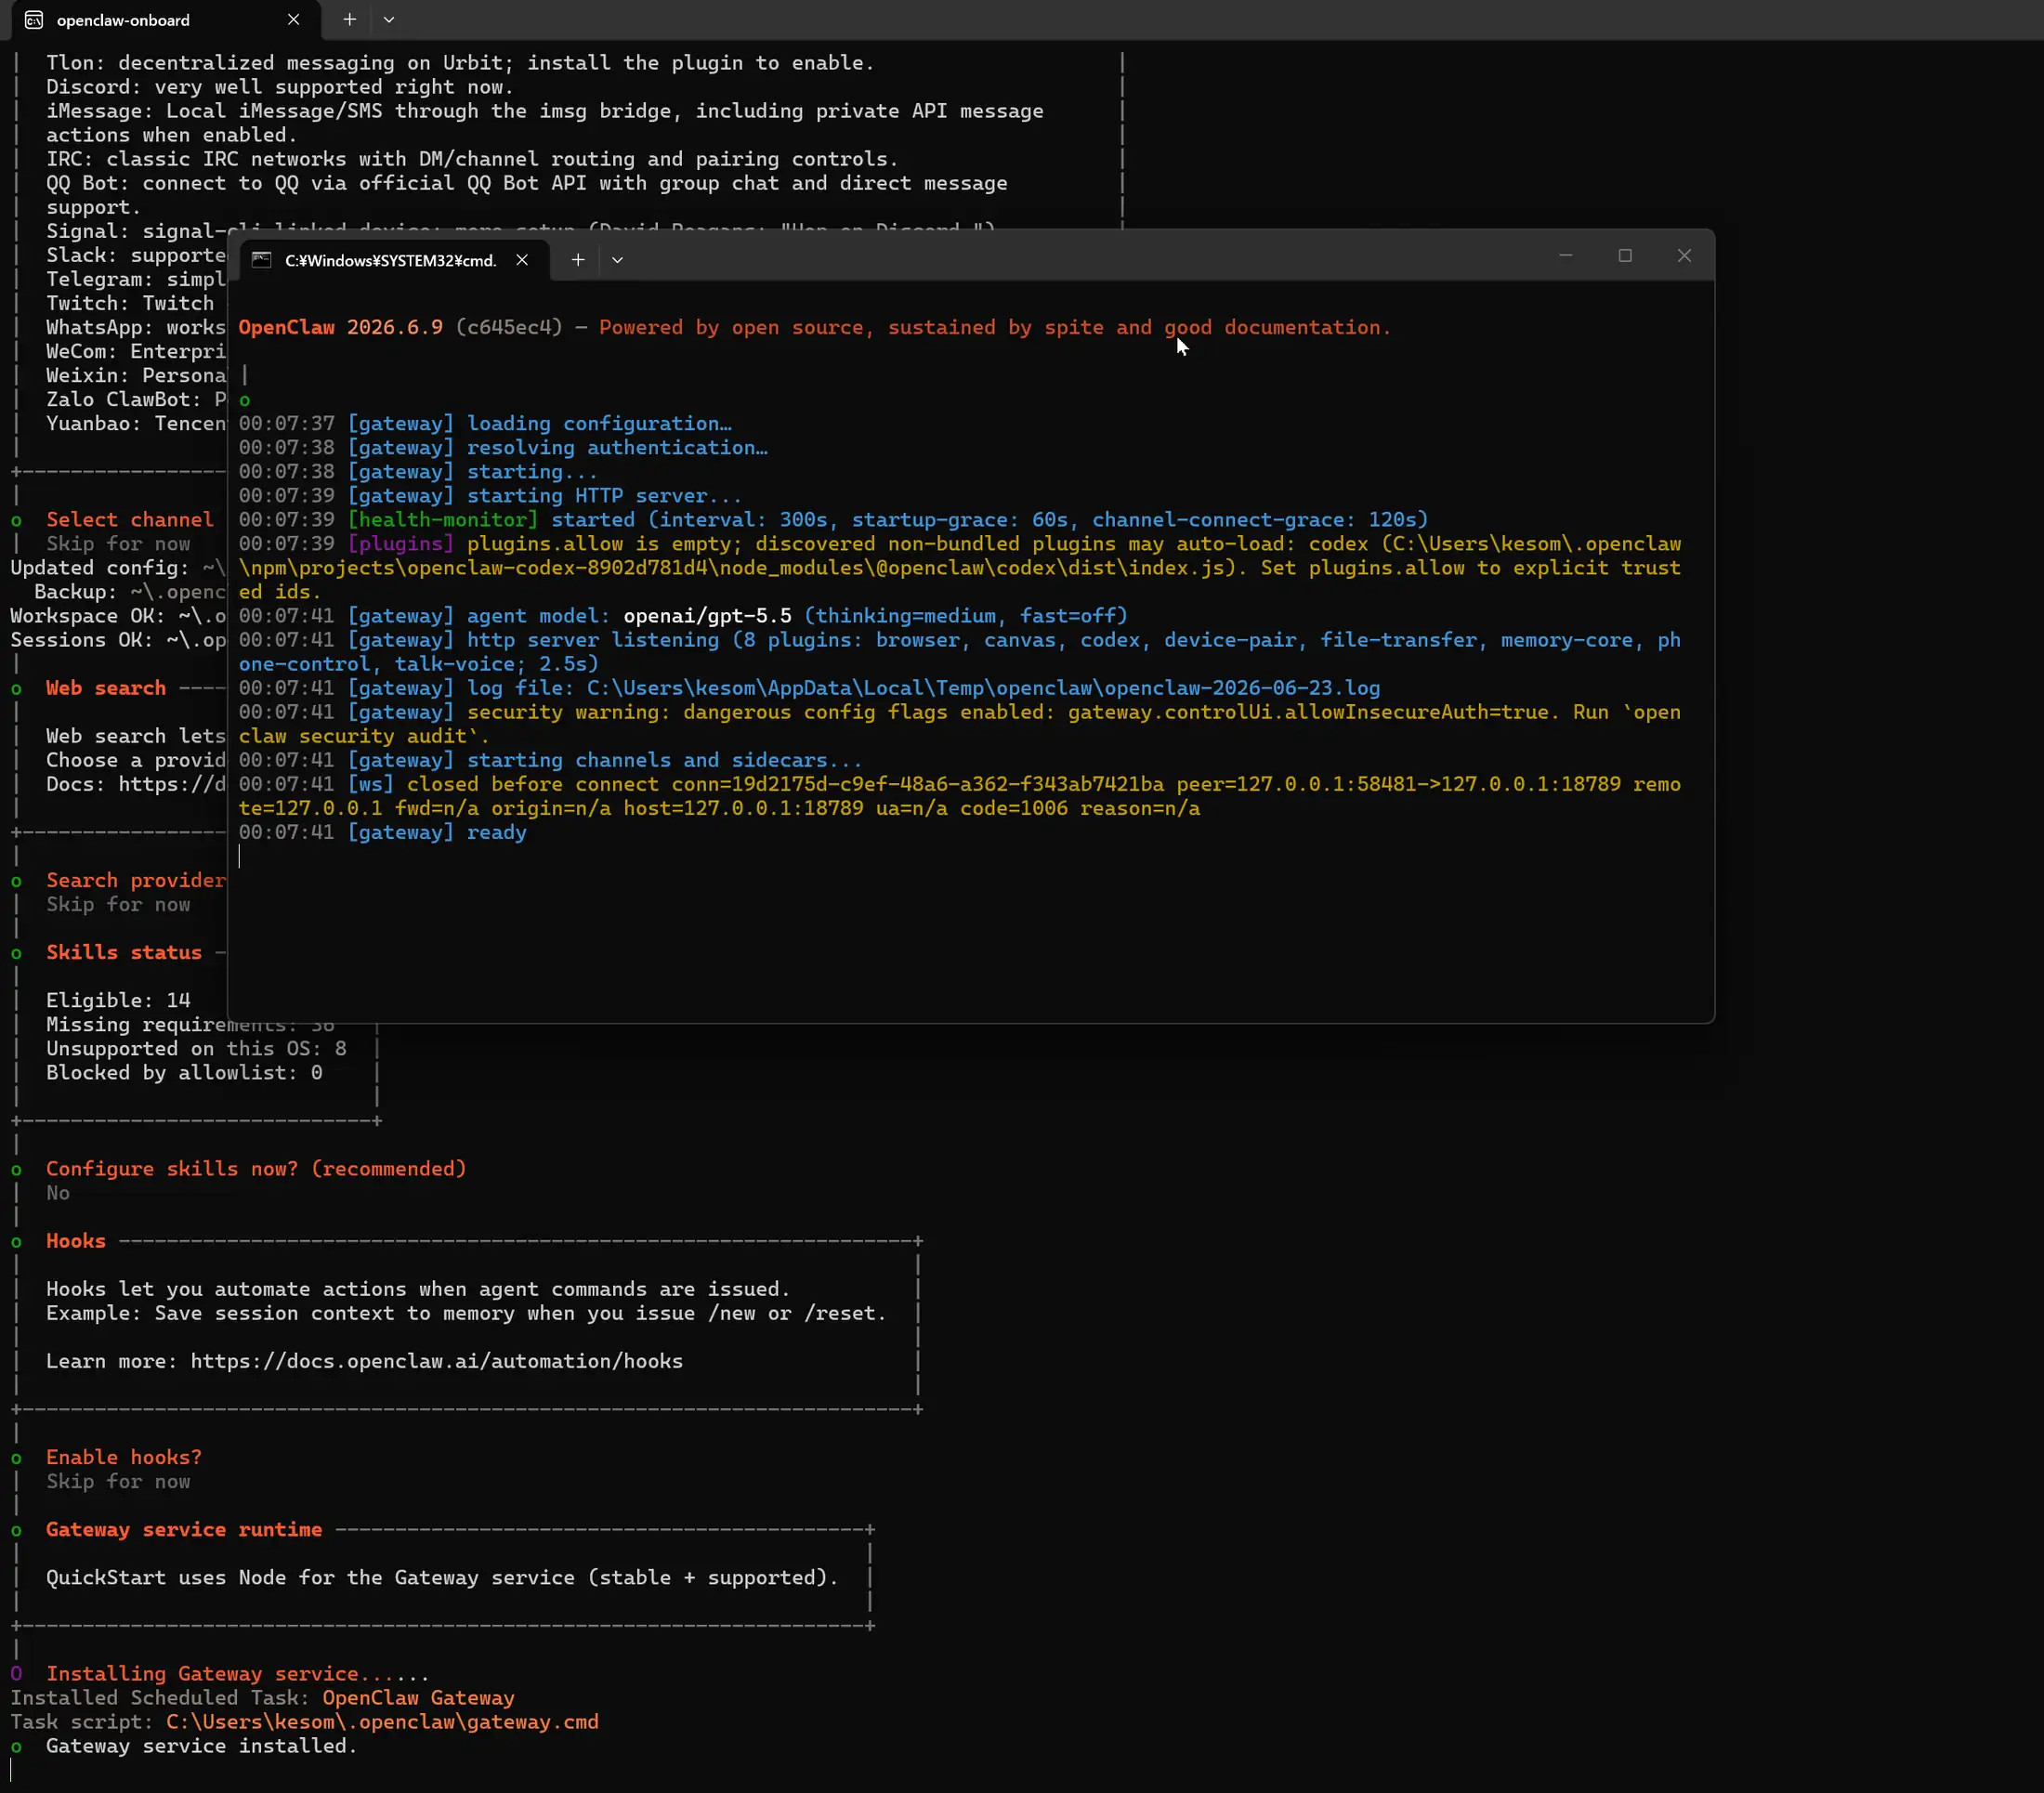Image resolution: width=2044 pixels, height=1793 pixels.
Task: Open a new tab in the openclaw-onboard window
Action: click(349, 19)
